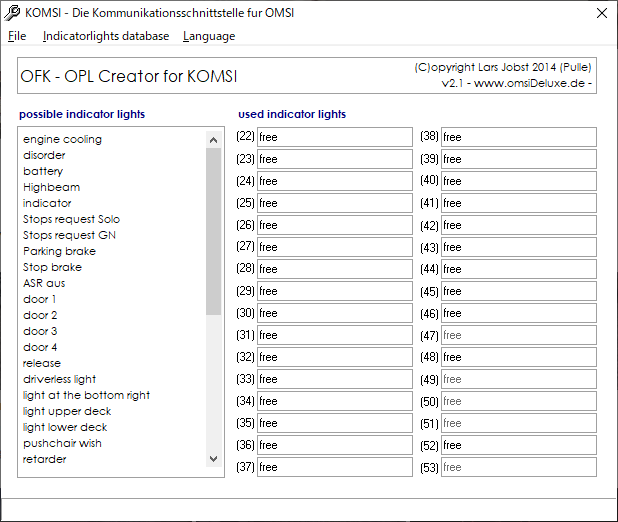Select 'light lower deck' entry
This screenshot has width=618, height=522.
tap(65, 427)
